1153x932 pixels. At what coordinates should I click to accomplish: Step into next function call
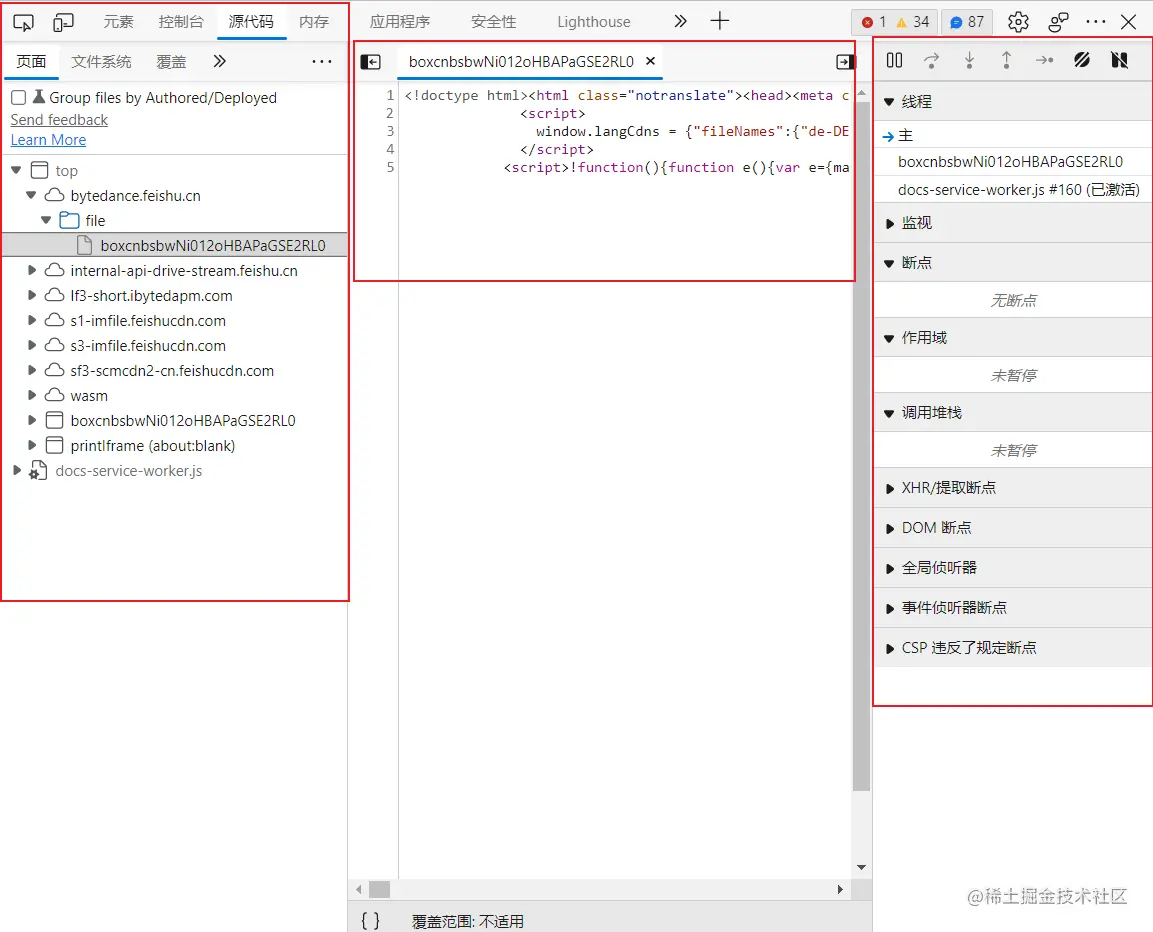pyautogui.click(x=969, y=60)
